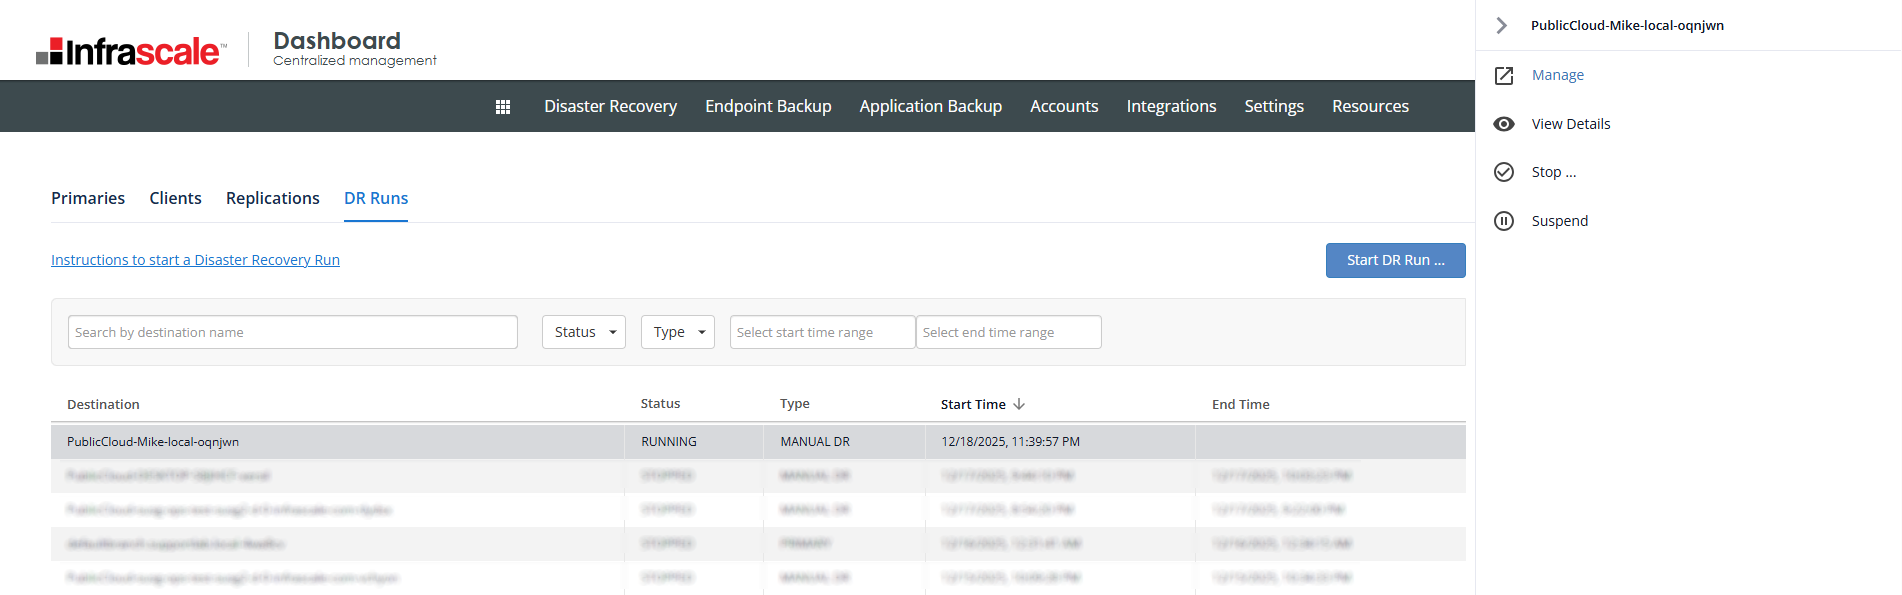Click the Infrascale logo
Screen dimensions: 1902x595
pos(131,51)
